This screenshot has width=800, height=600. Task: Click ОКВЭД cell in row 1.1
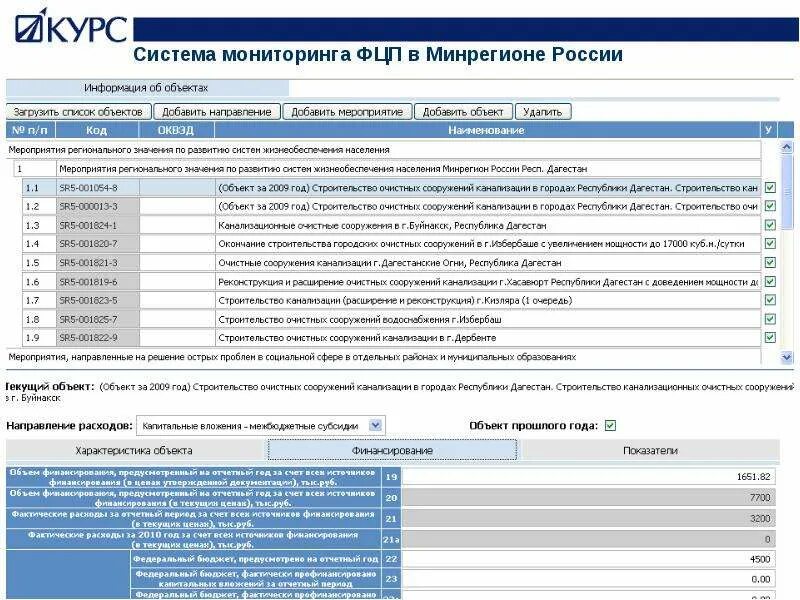(177, 188)
